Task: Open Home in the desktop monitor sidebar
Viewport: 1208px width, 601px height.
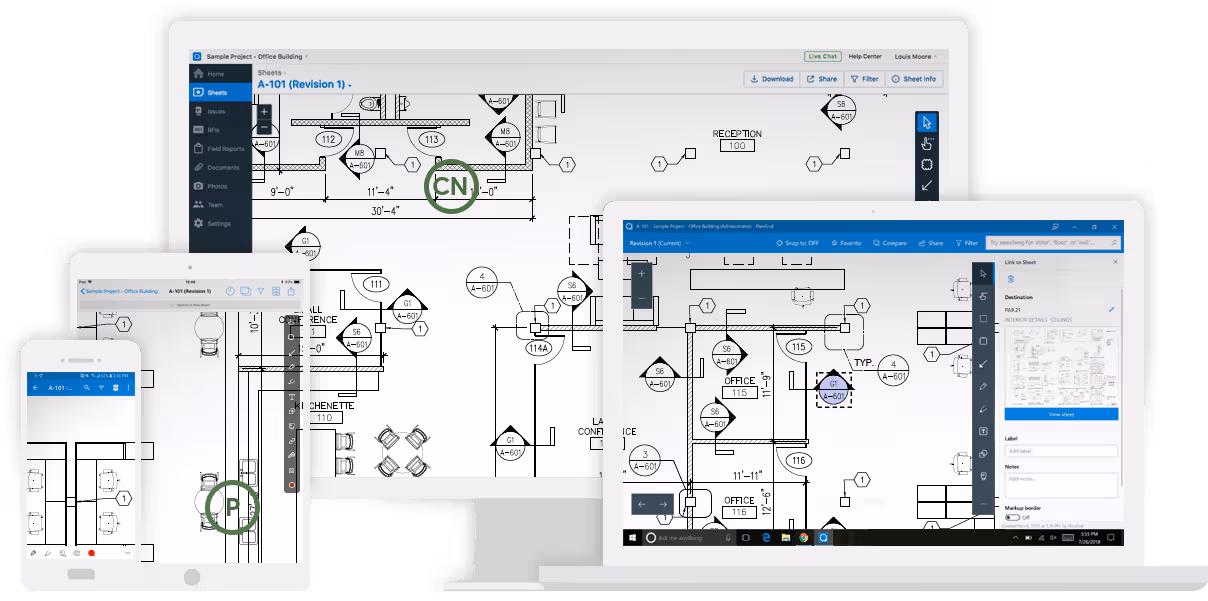Action: (x=220, y=74)
